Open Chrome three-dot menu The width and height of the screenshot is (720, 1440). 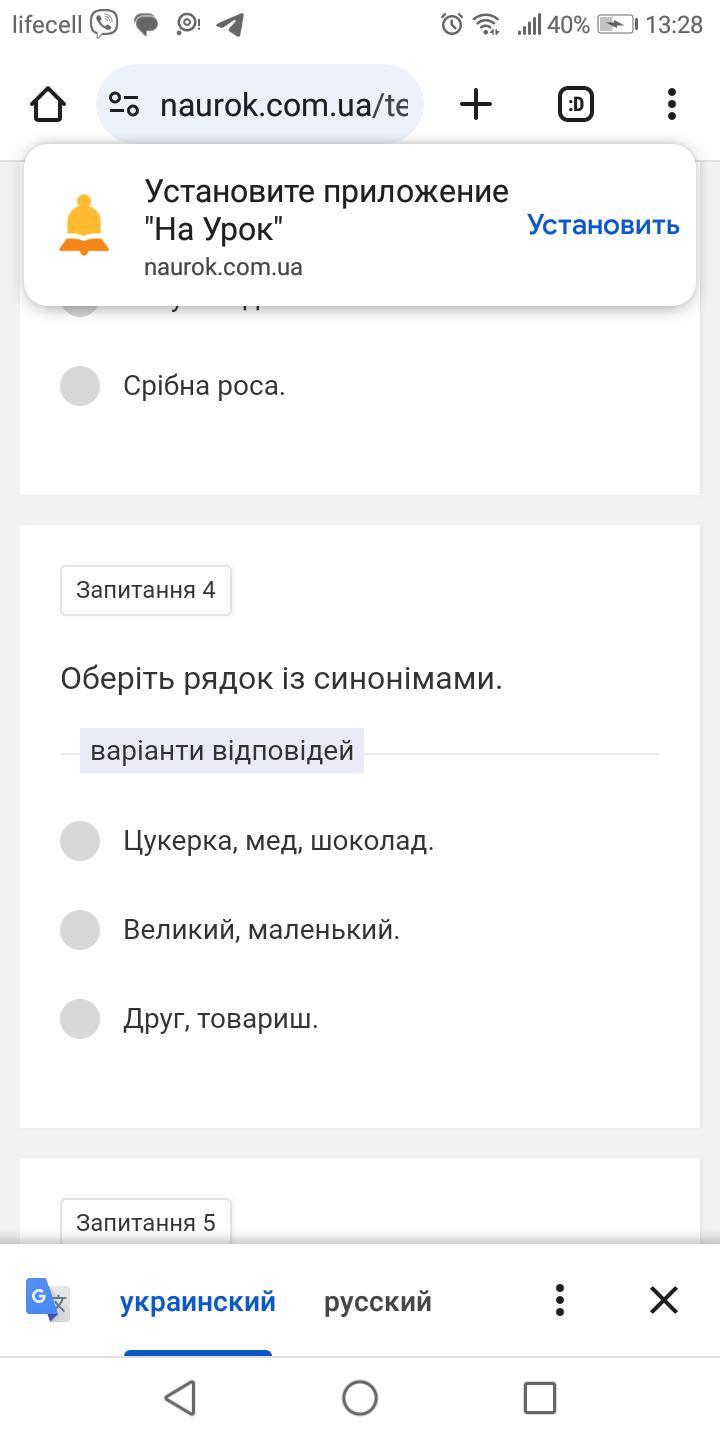tap(671, 104)
